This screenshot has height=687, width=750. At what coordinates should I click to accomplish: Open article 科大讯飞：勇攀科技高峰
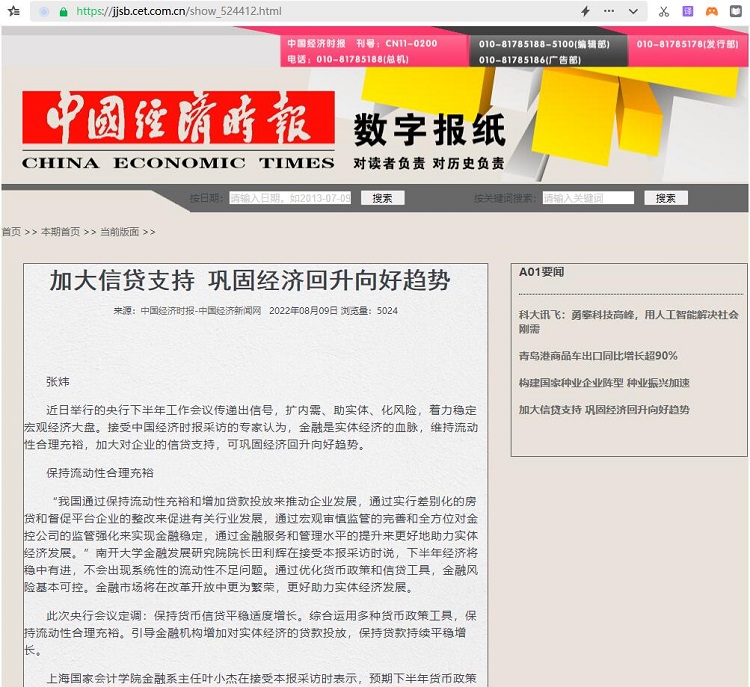tap(628, 321)
